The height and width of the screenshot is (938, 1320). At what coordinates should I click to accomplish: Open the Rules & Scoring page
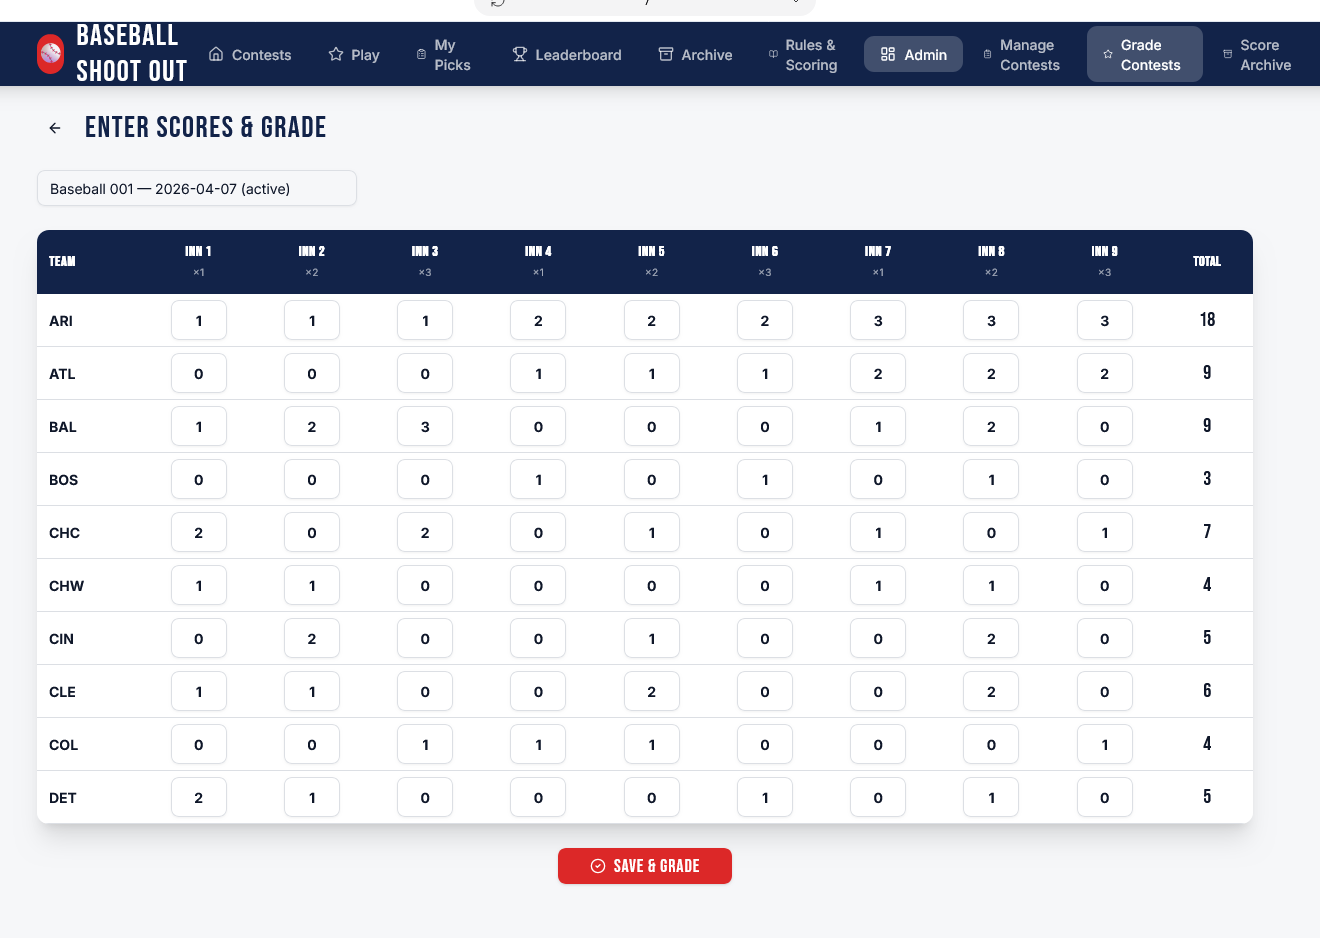[810, 55]
